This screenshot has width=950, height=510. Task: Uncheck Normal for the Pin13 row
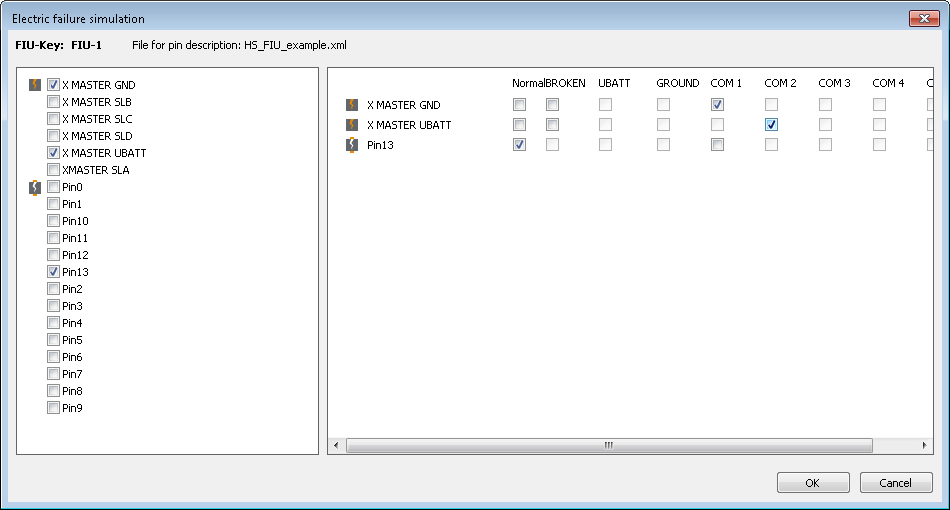pos(519,145)
